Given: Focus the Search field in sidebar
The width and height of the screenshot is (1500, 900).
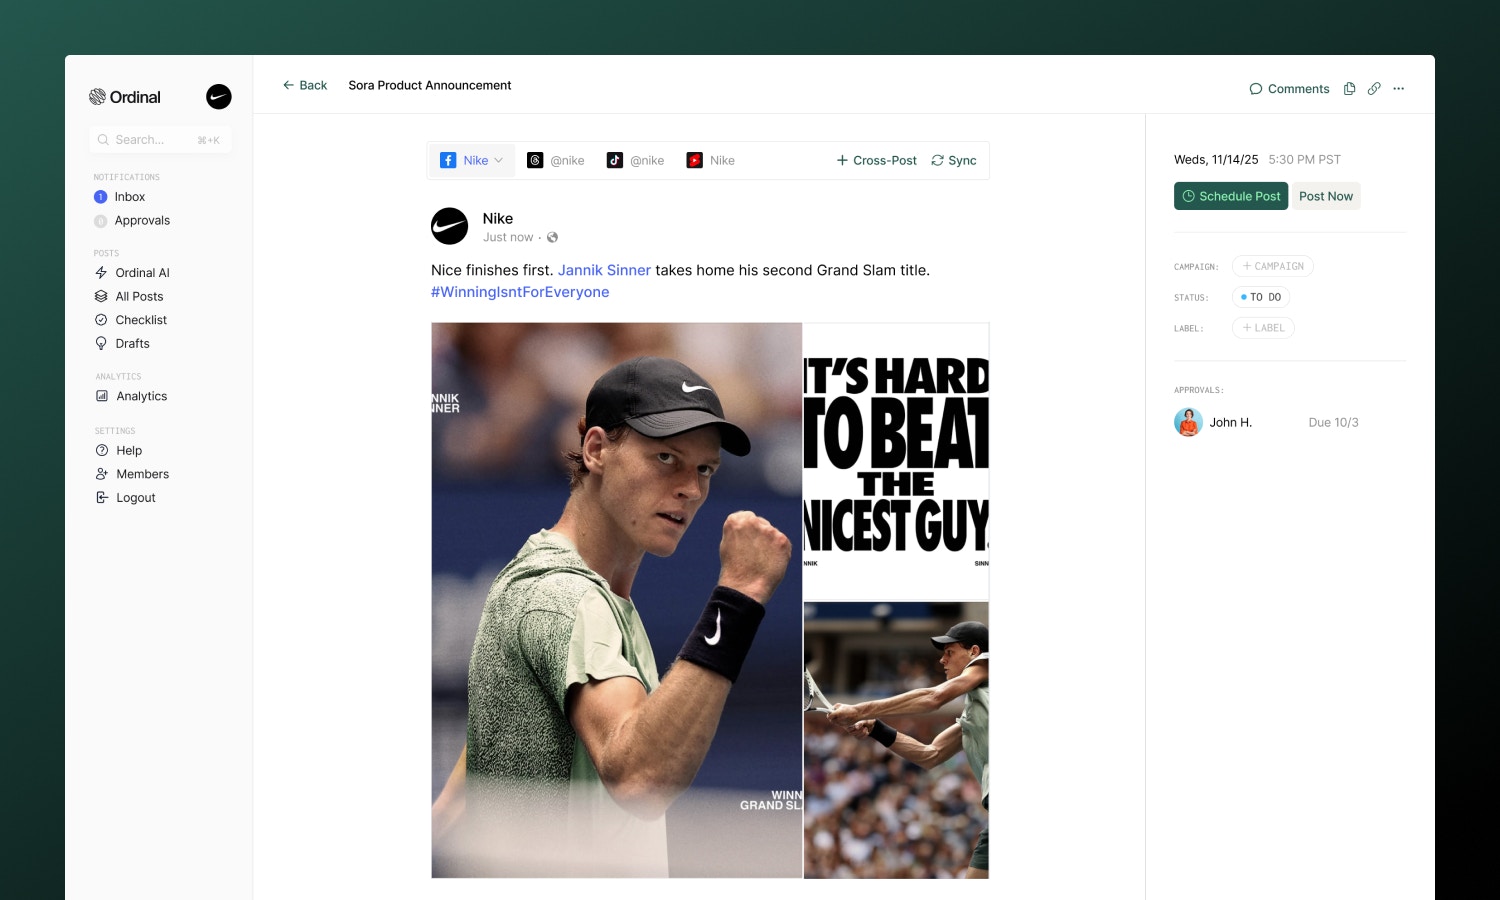Looking at the screenshot, I should point(160,140).
